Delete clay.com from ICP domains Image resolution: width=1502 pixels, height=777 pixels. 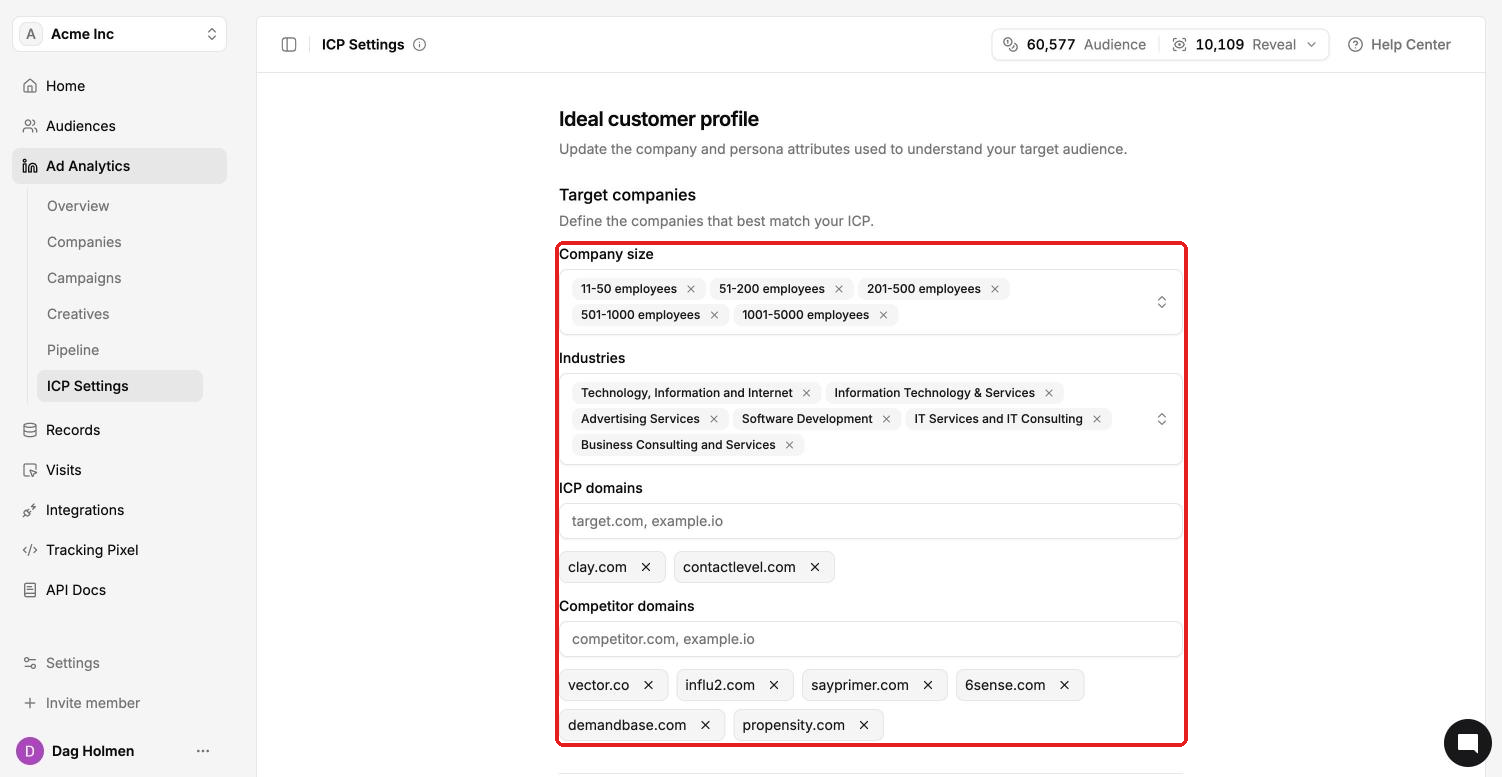tap(646, 567)
